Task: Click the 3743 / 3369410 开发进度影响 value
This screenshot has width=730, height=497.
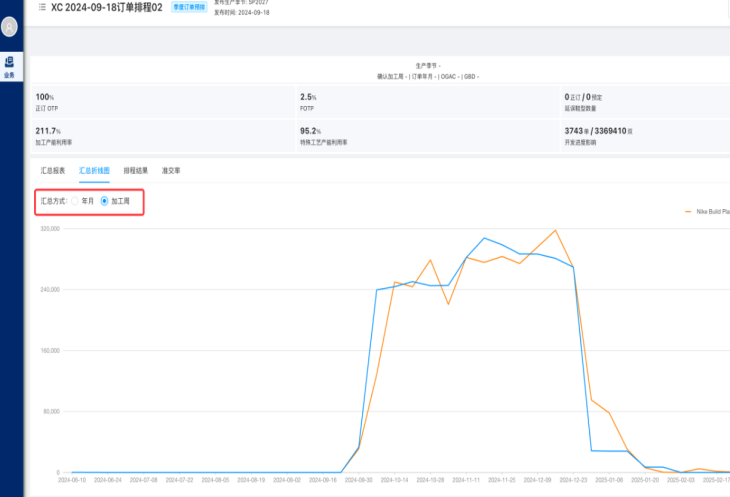Action: pyautogui.click(x=599, y=131)
